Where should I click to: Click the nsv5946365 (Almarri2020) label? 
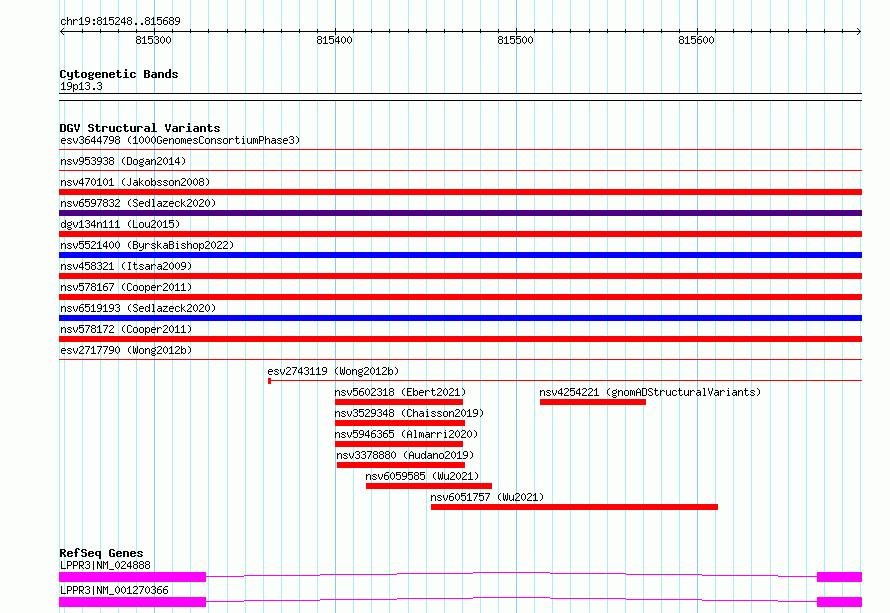pyautogui.click(x=406, y=434)
